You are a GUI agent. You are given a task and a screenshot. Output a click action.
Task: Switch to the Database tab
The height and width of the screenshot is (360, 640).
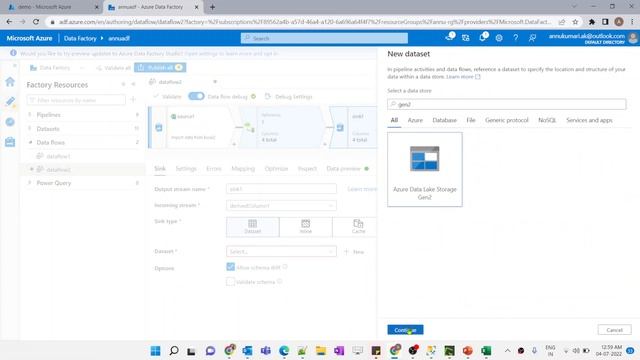coord(444,120)
